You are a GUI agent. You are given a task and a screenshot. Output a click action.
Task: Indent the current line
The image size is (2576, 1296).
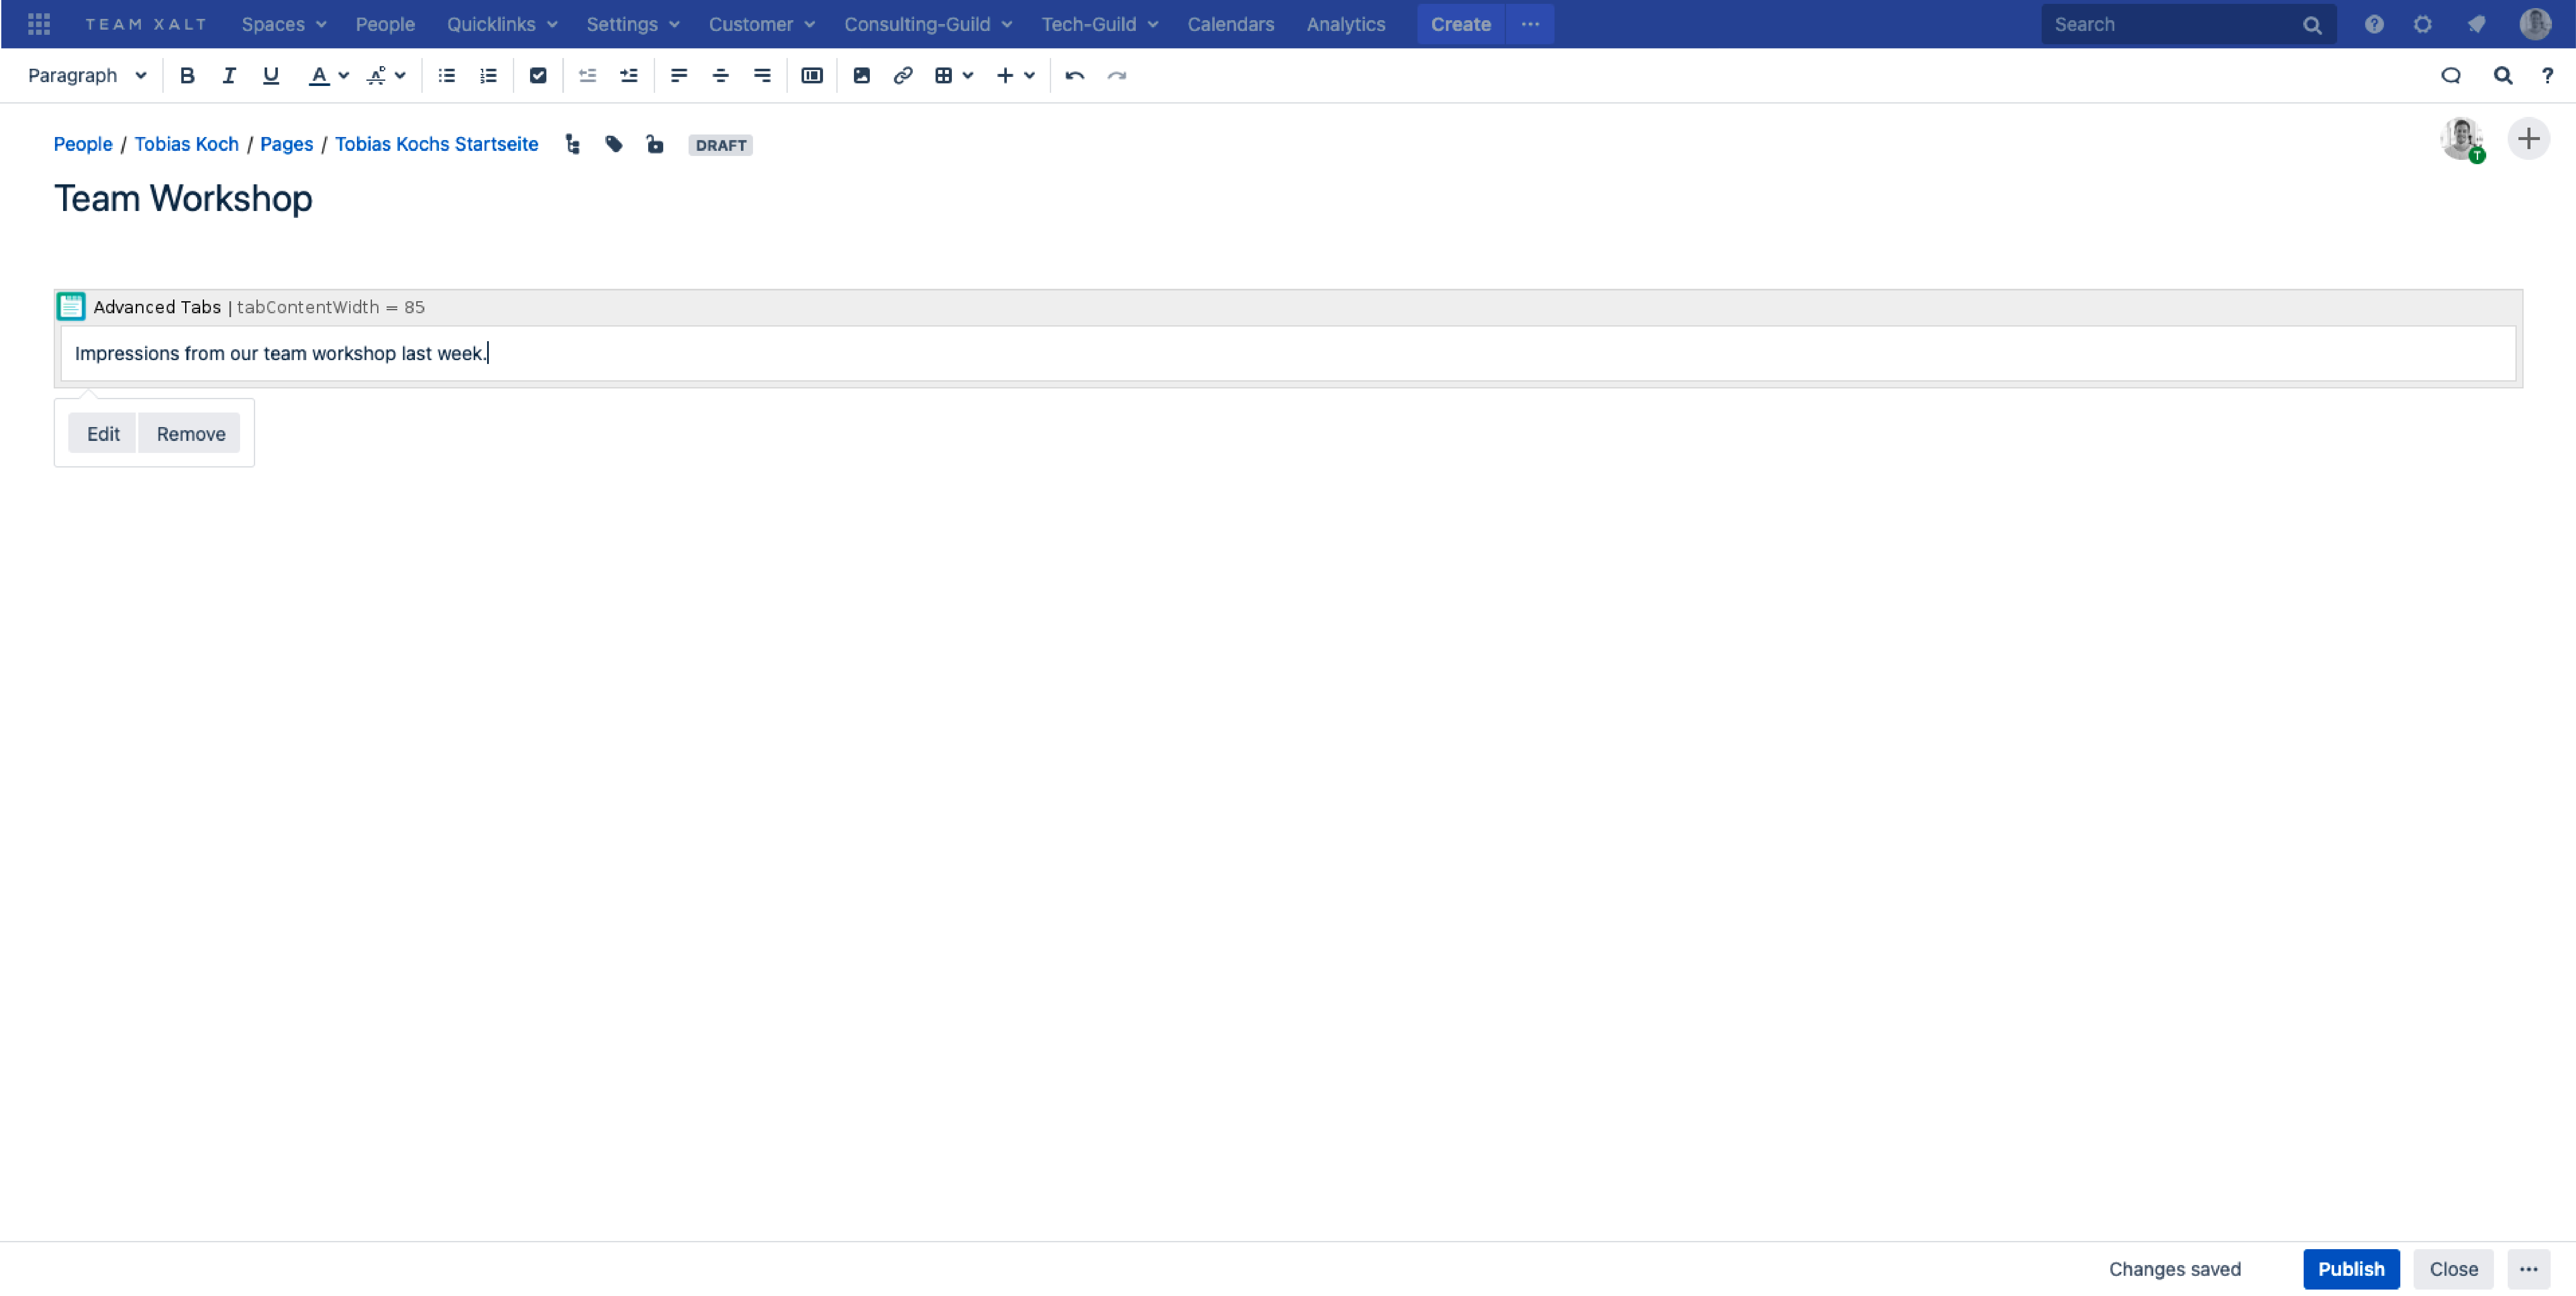point(629,75)
